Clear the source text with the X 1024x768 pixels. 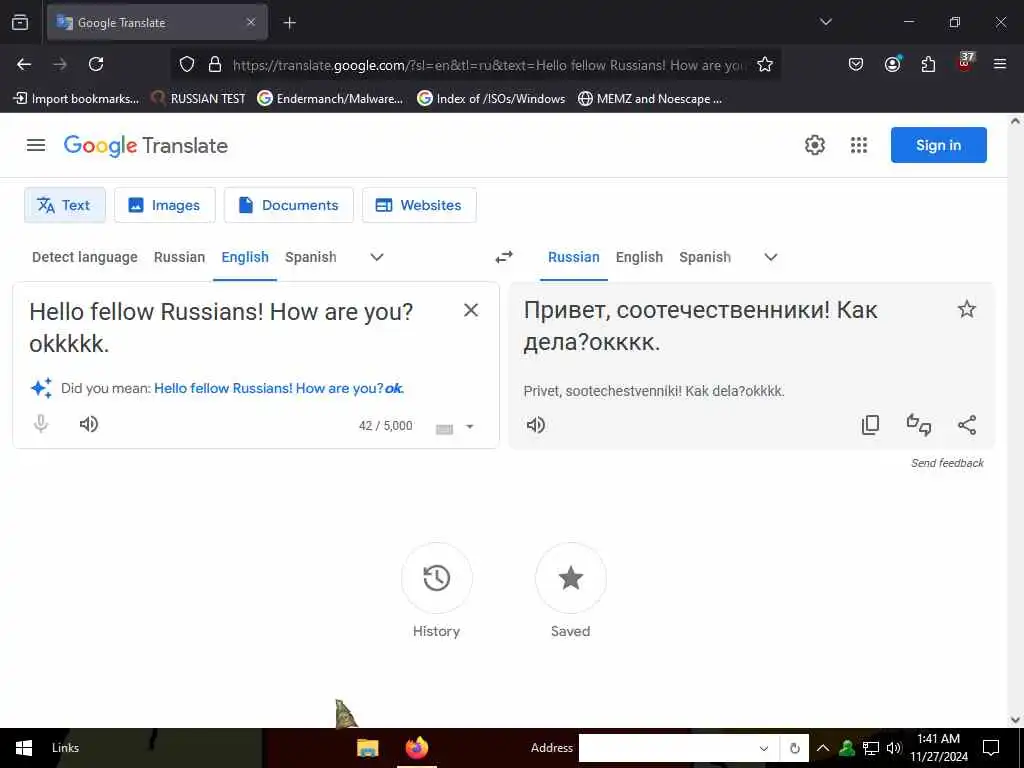(x=471, y=310)
